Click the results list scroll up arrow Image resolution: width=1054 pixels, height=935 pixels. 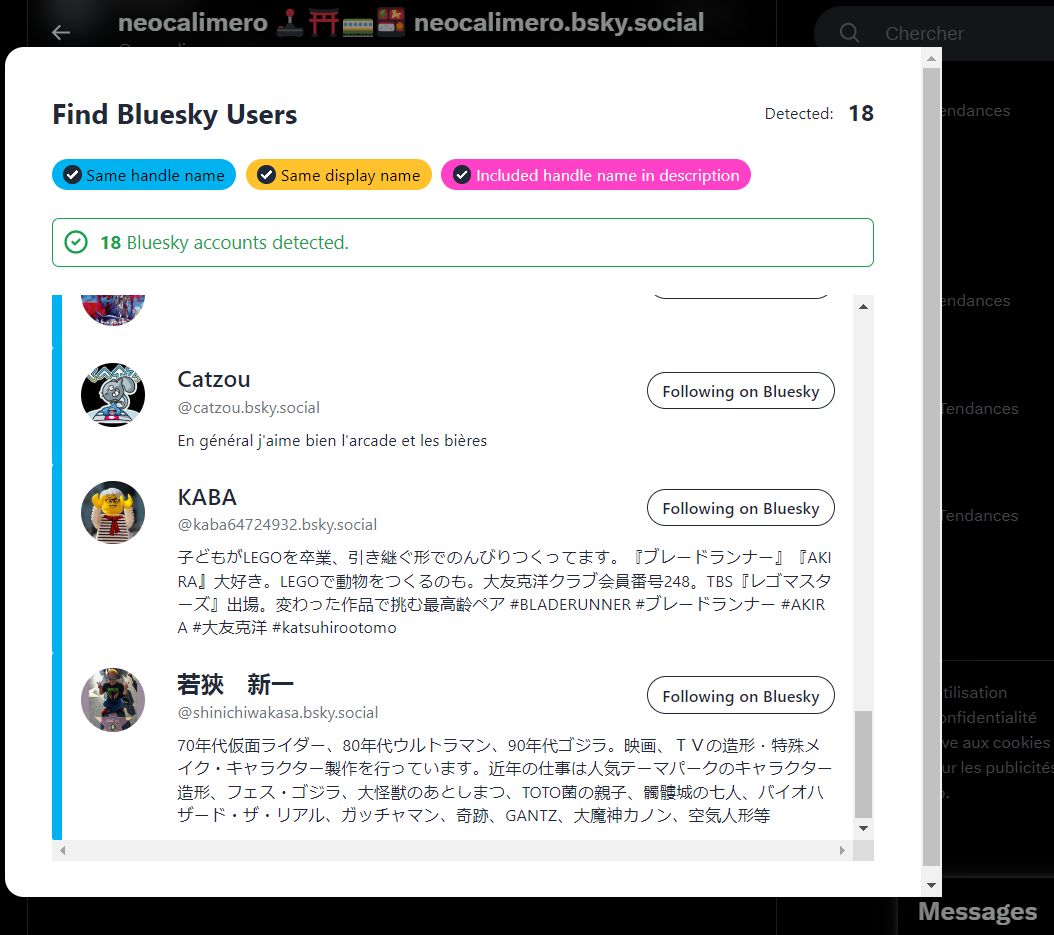[x=864, y=307]
